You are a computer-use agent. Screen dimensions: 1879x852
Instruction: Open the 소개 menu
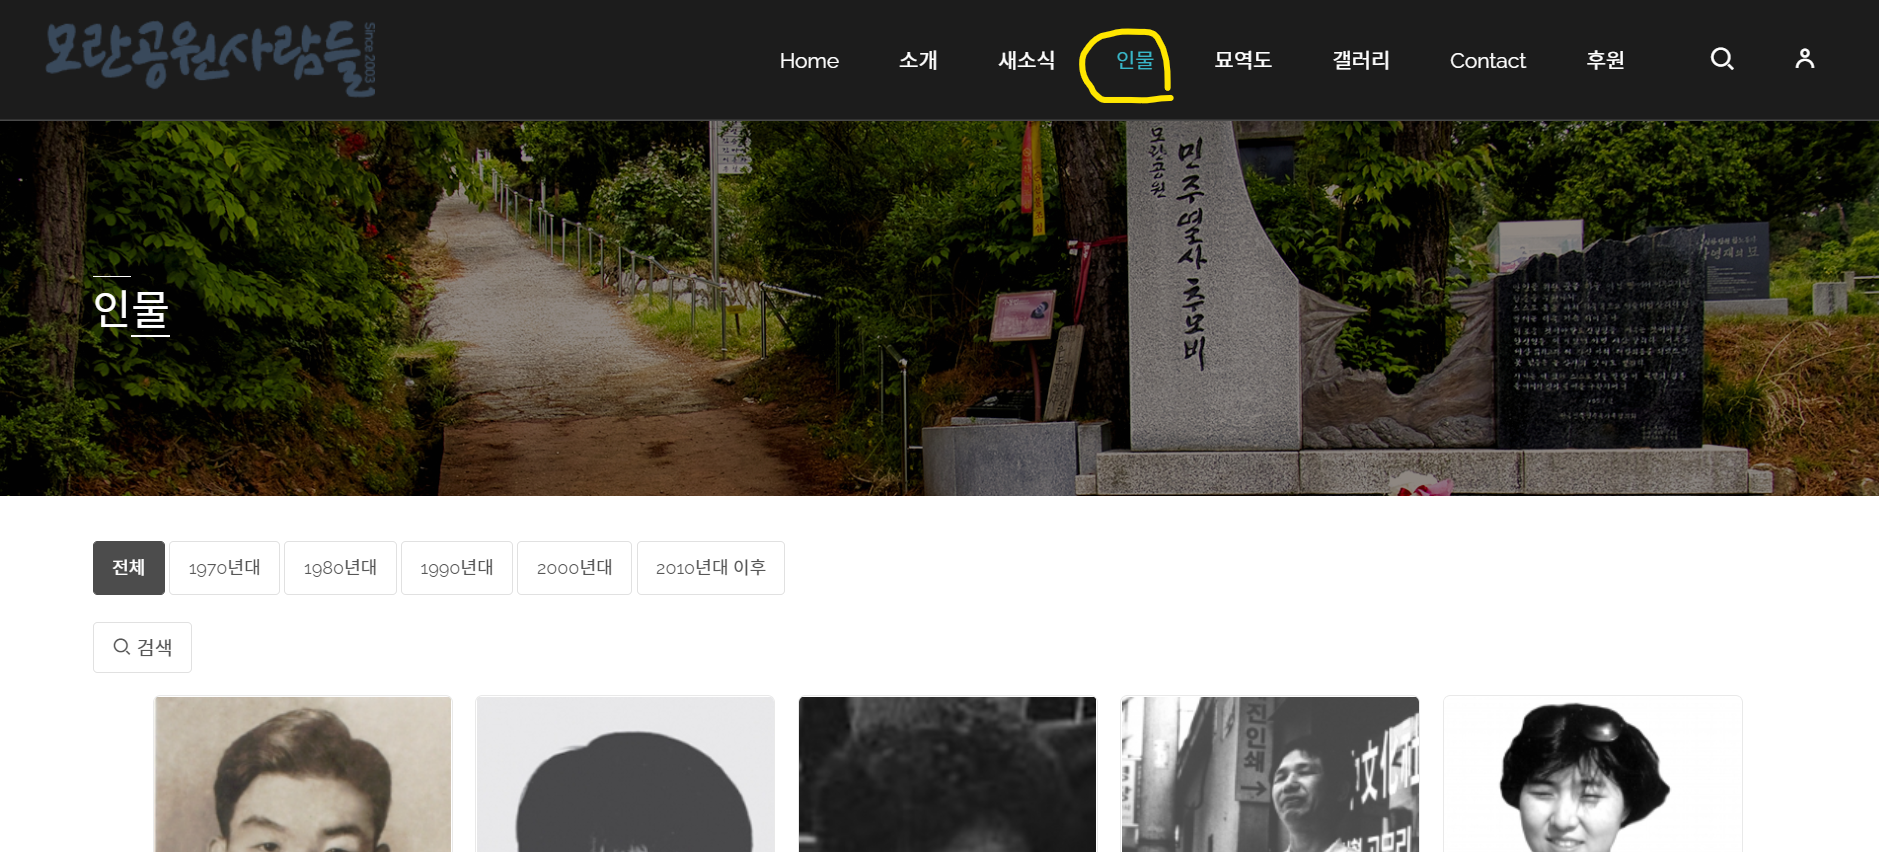point(918,60)
